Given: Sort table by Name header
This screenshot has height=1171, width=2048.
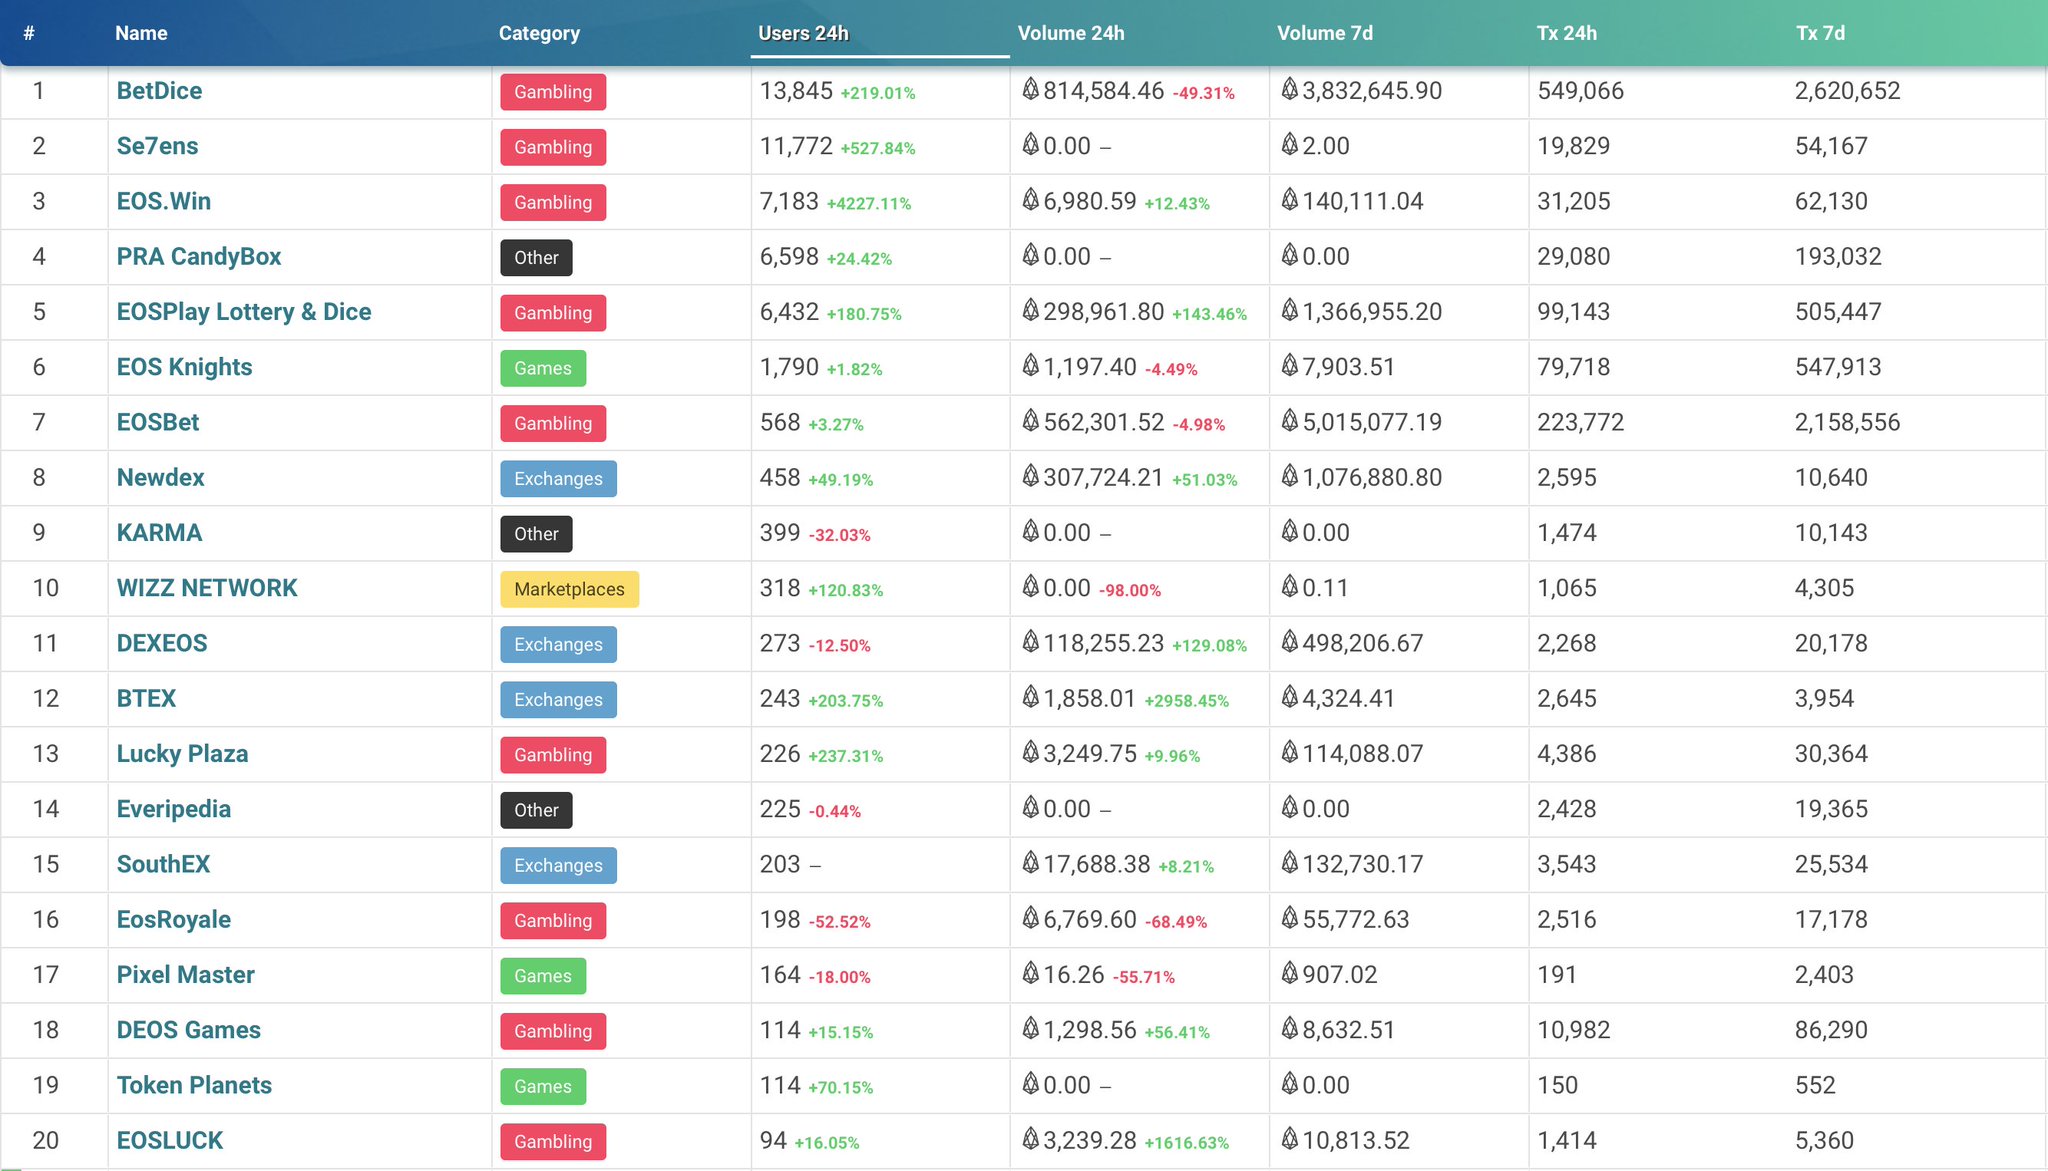Looking at the screenshot, I should tap(141, 33).
